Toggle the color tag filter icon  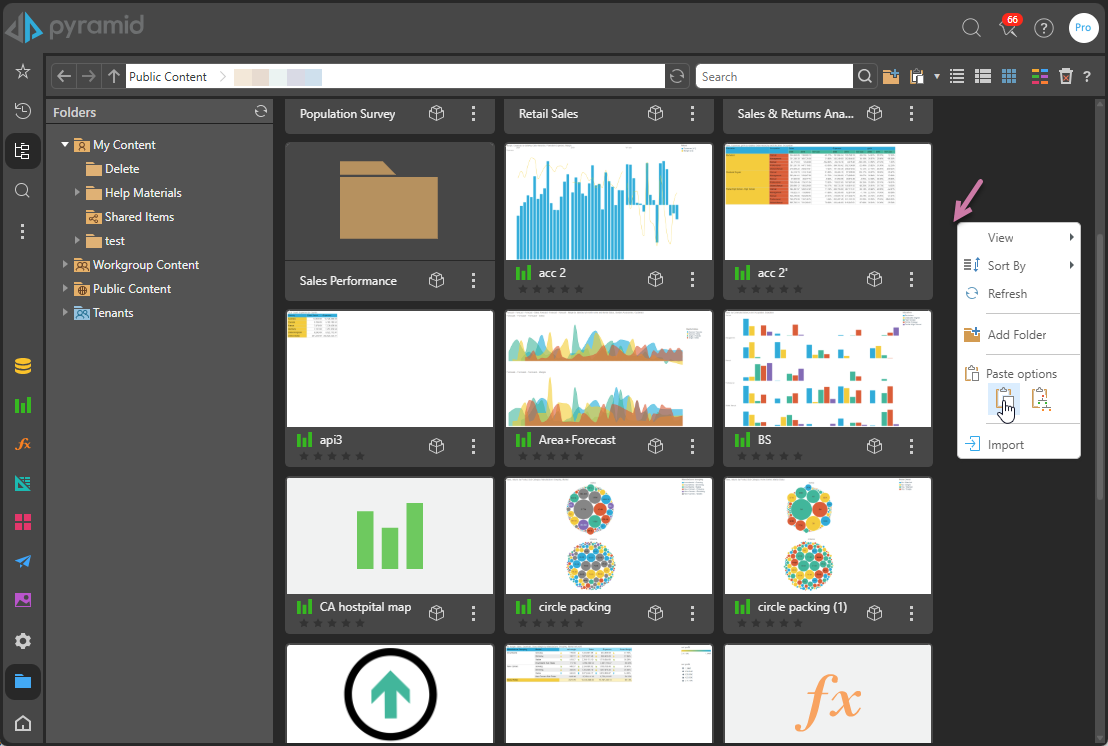tap(1040, 77)
